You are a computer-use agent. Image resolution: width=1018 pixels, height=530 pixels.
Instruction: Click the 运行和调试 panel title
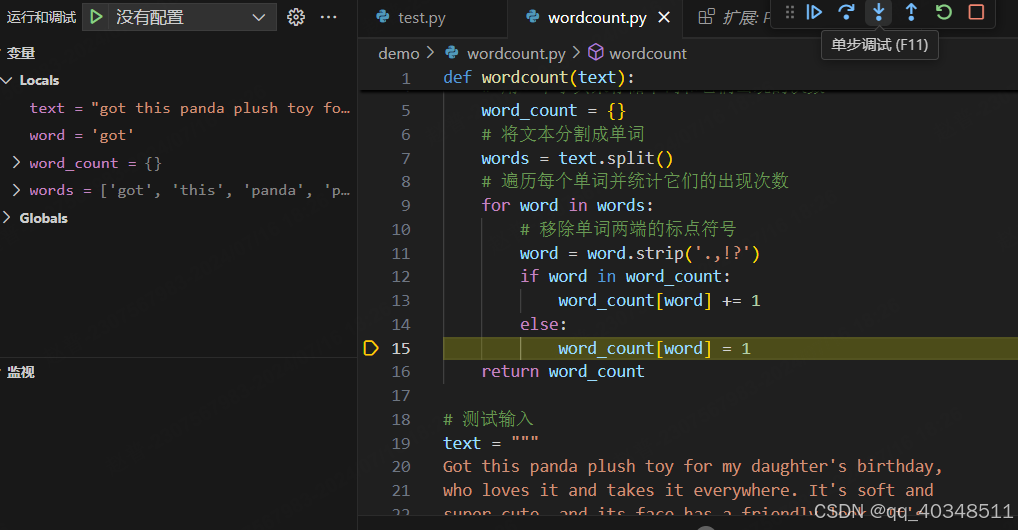pos(42,17)
